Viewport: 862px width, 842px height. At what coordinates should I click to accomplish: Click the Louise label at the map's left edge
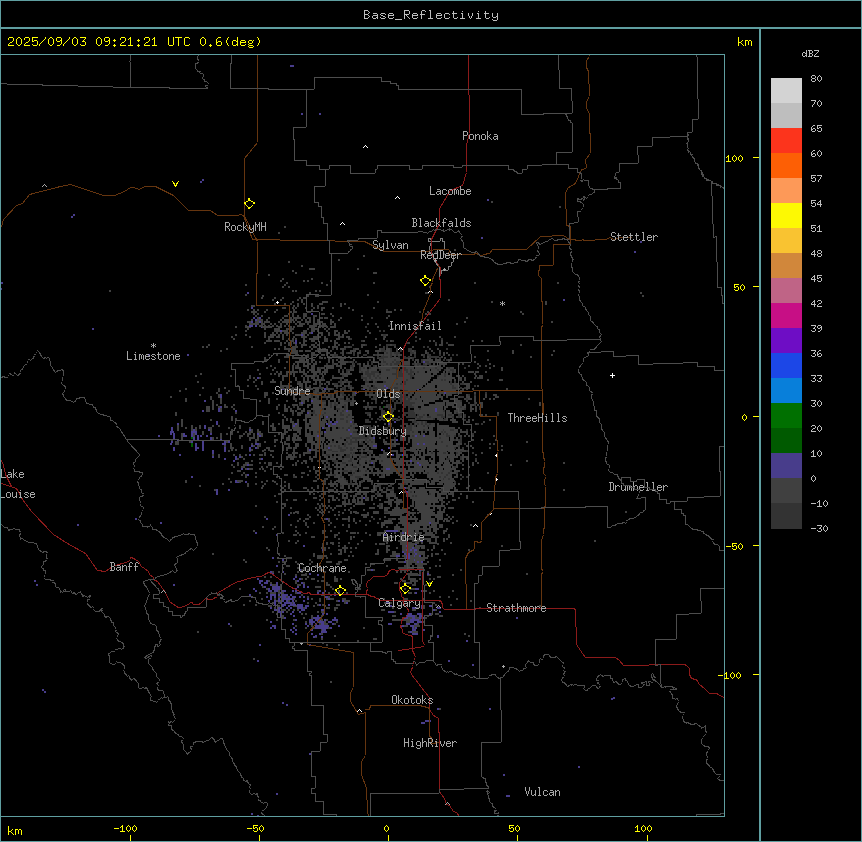click(x=18, y=494)
